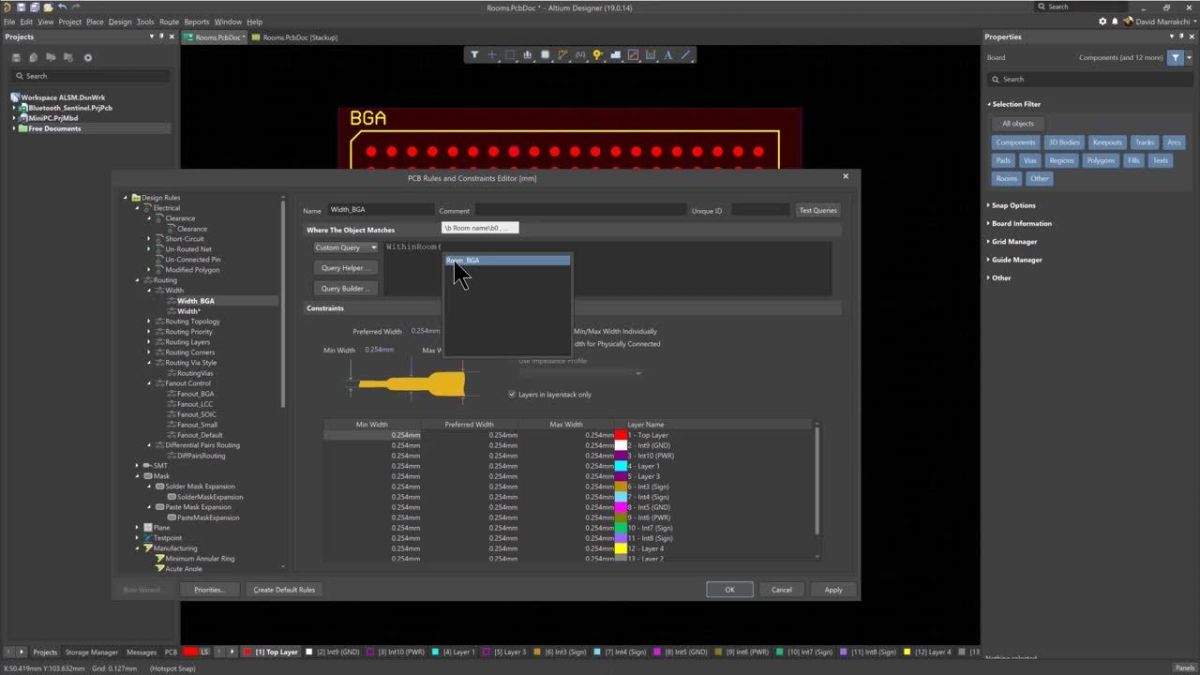Enable Layers in layerstack only
This screenshot has height=675, width=1200.
pos(513,394)
